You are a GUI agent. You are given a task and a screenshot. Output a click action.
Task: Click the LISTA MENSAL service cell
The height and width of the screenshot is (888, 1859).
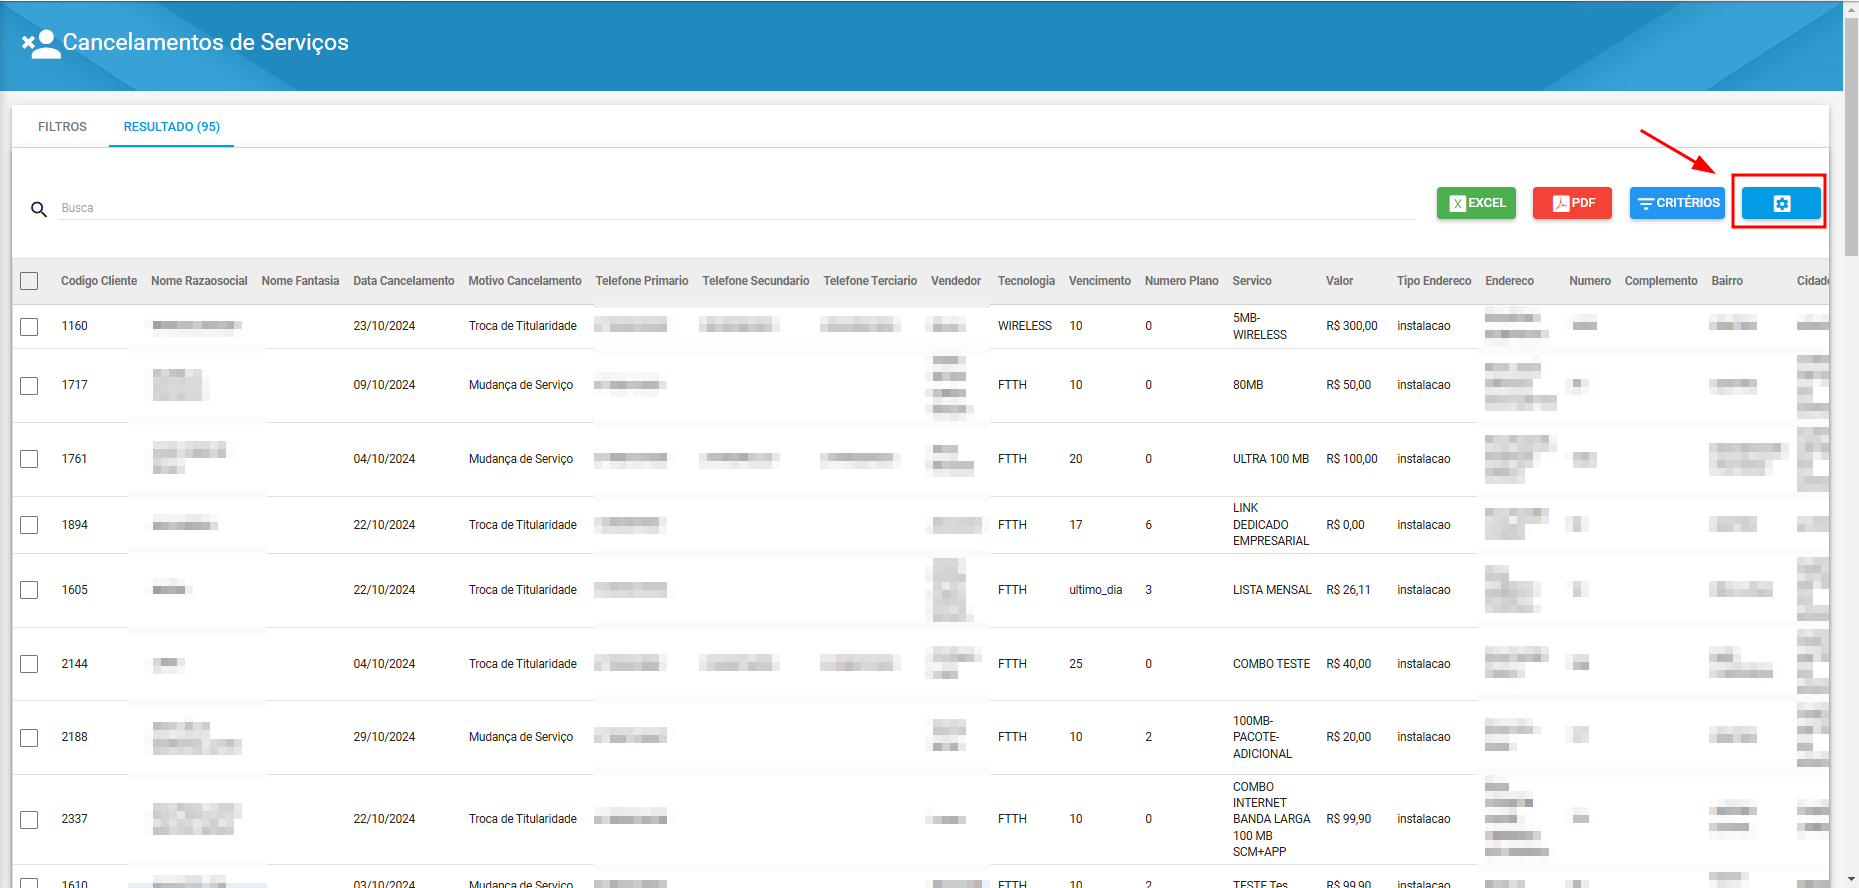[1272, 590]
